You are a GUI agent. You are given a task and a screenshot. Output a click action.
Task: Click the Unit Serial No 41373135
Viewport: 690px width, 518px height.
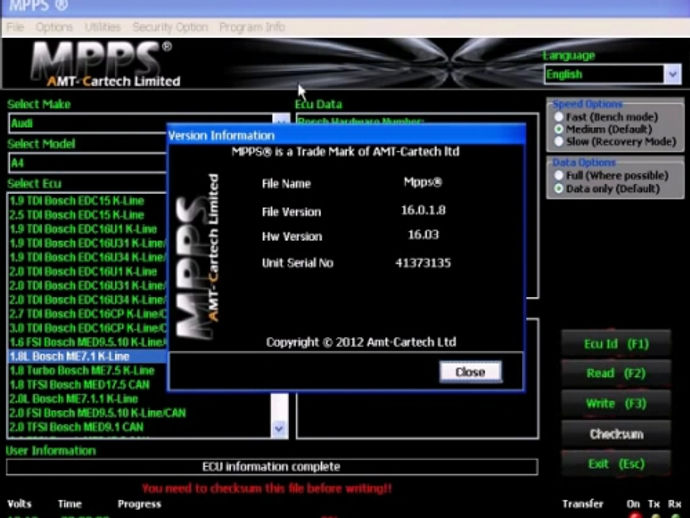423,263
